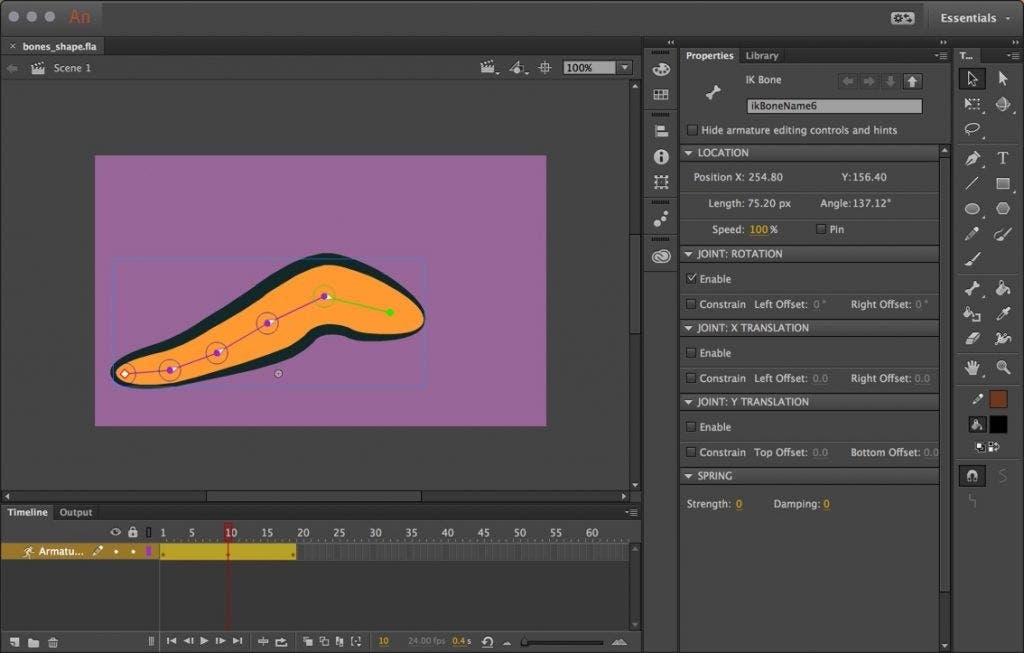This screenshot has height=653, width=1024.
Task: Switch to the Library tab
Action: click(x=762, y=56)
